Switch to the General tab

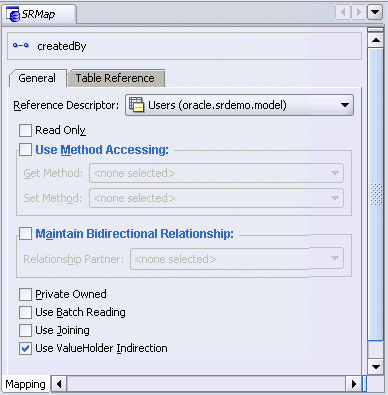[x=37, y=78]
